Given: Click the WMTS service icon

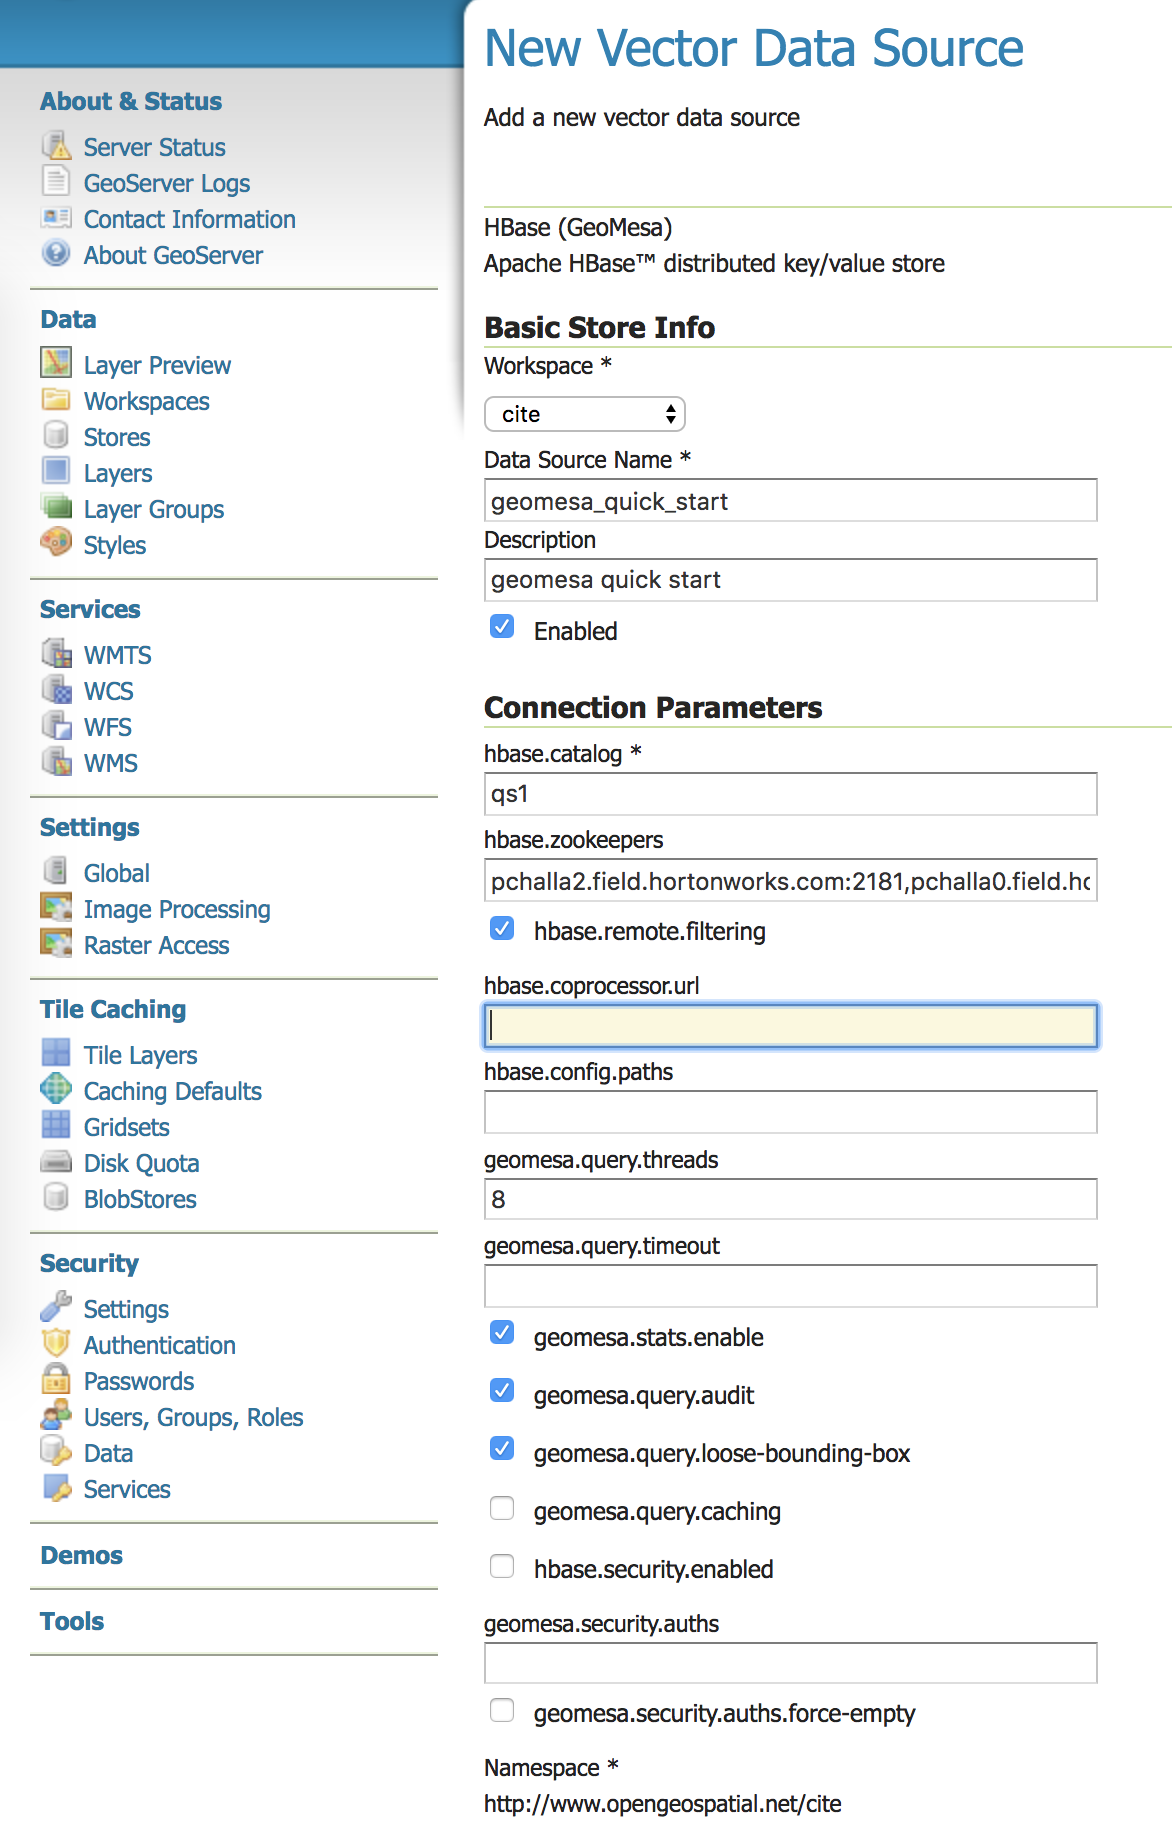Looking at the screenshot, I should 56,654.
